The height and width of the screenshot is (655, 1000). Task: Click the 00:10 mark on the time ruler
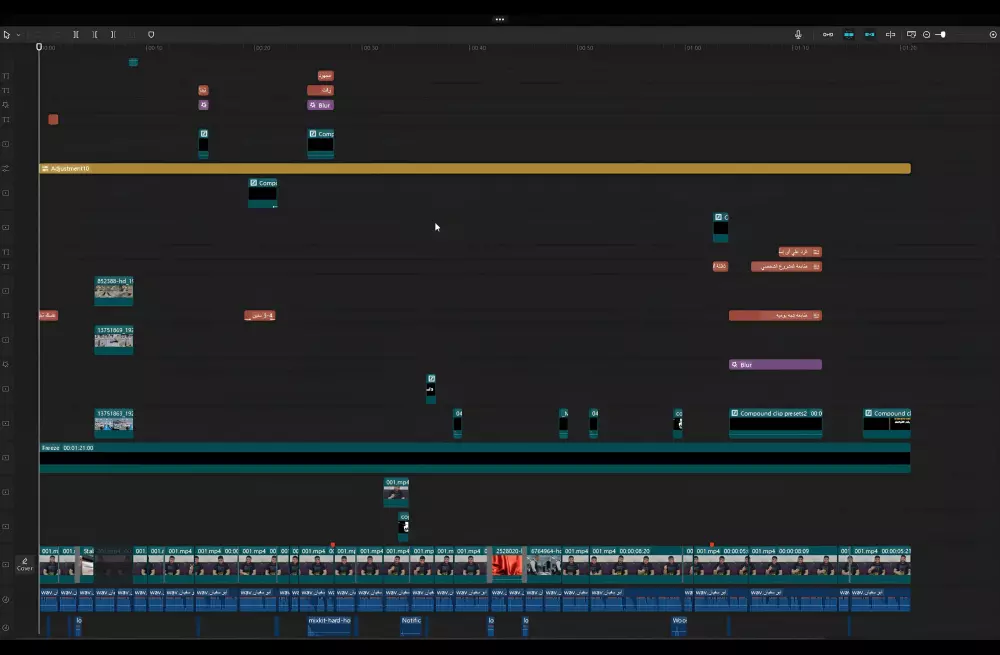[x=154, y=48]
